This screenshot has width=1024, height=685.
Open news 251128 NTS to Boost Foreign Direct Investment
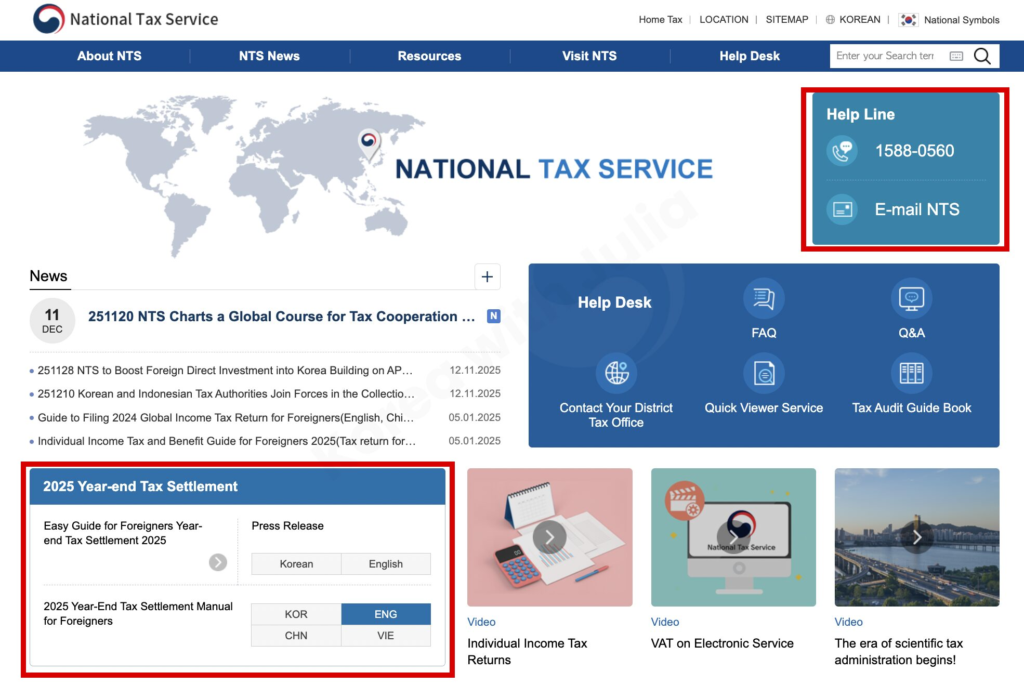click(x=225, y=370)
